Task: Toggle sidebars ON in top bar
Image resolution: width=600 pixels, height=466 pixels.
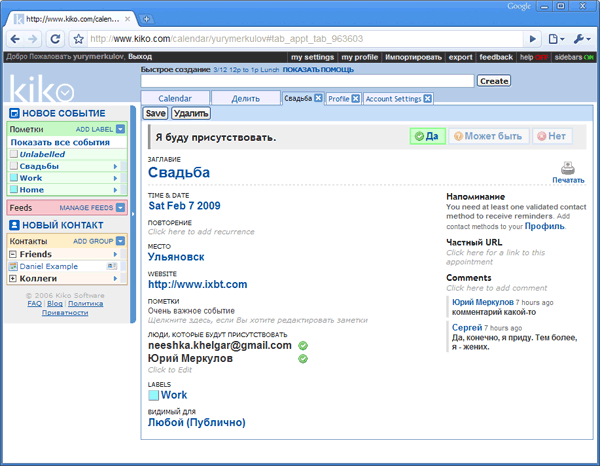Action: (x=574, y=57)
